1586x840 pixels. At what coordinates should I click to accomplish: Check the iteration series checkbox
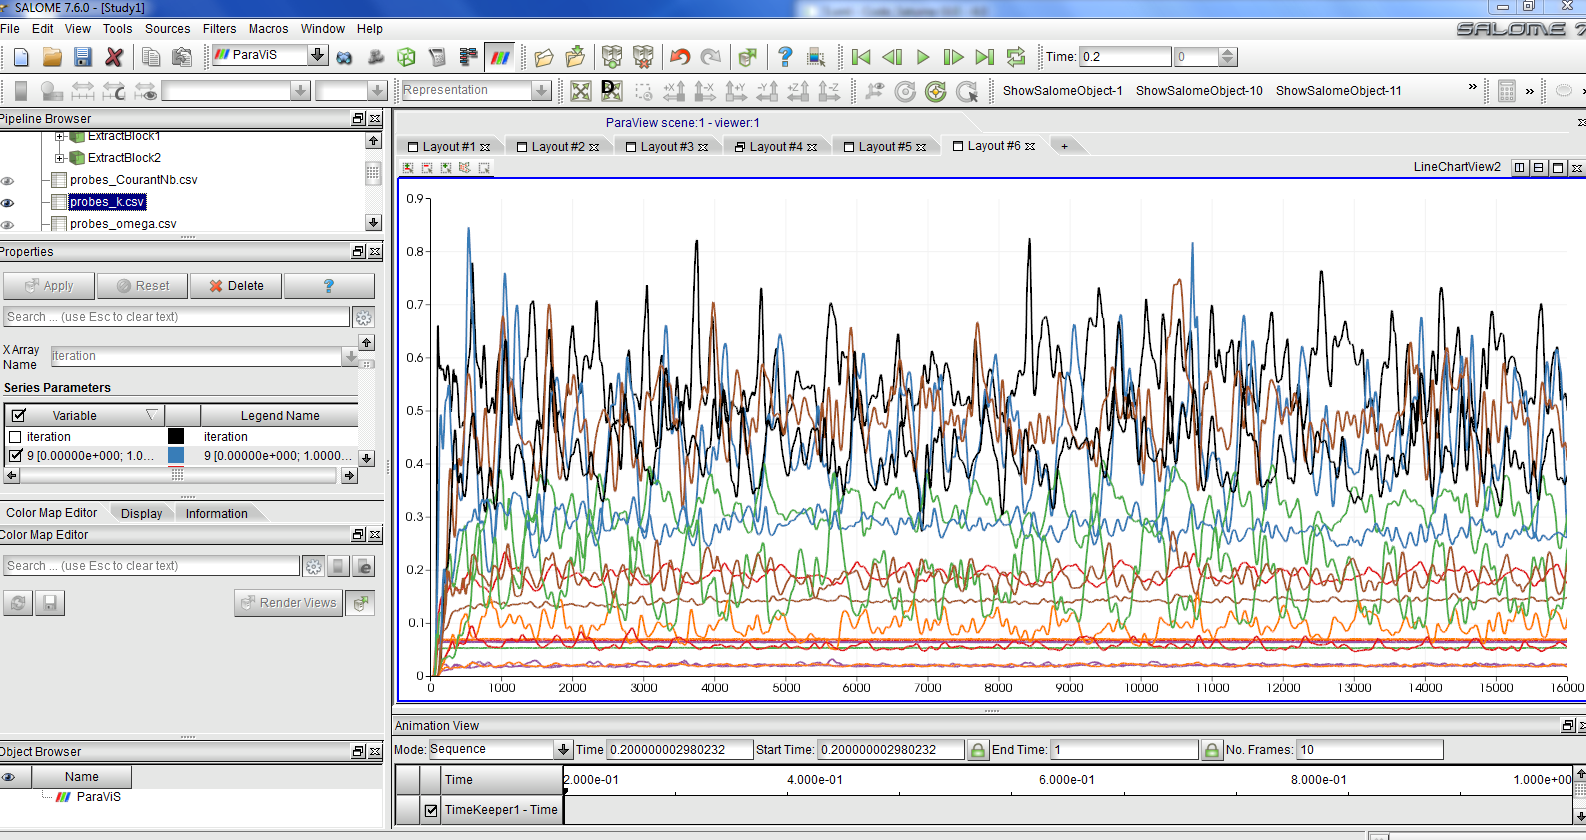click(15, 437)
